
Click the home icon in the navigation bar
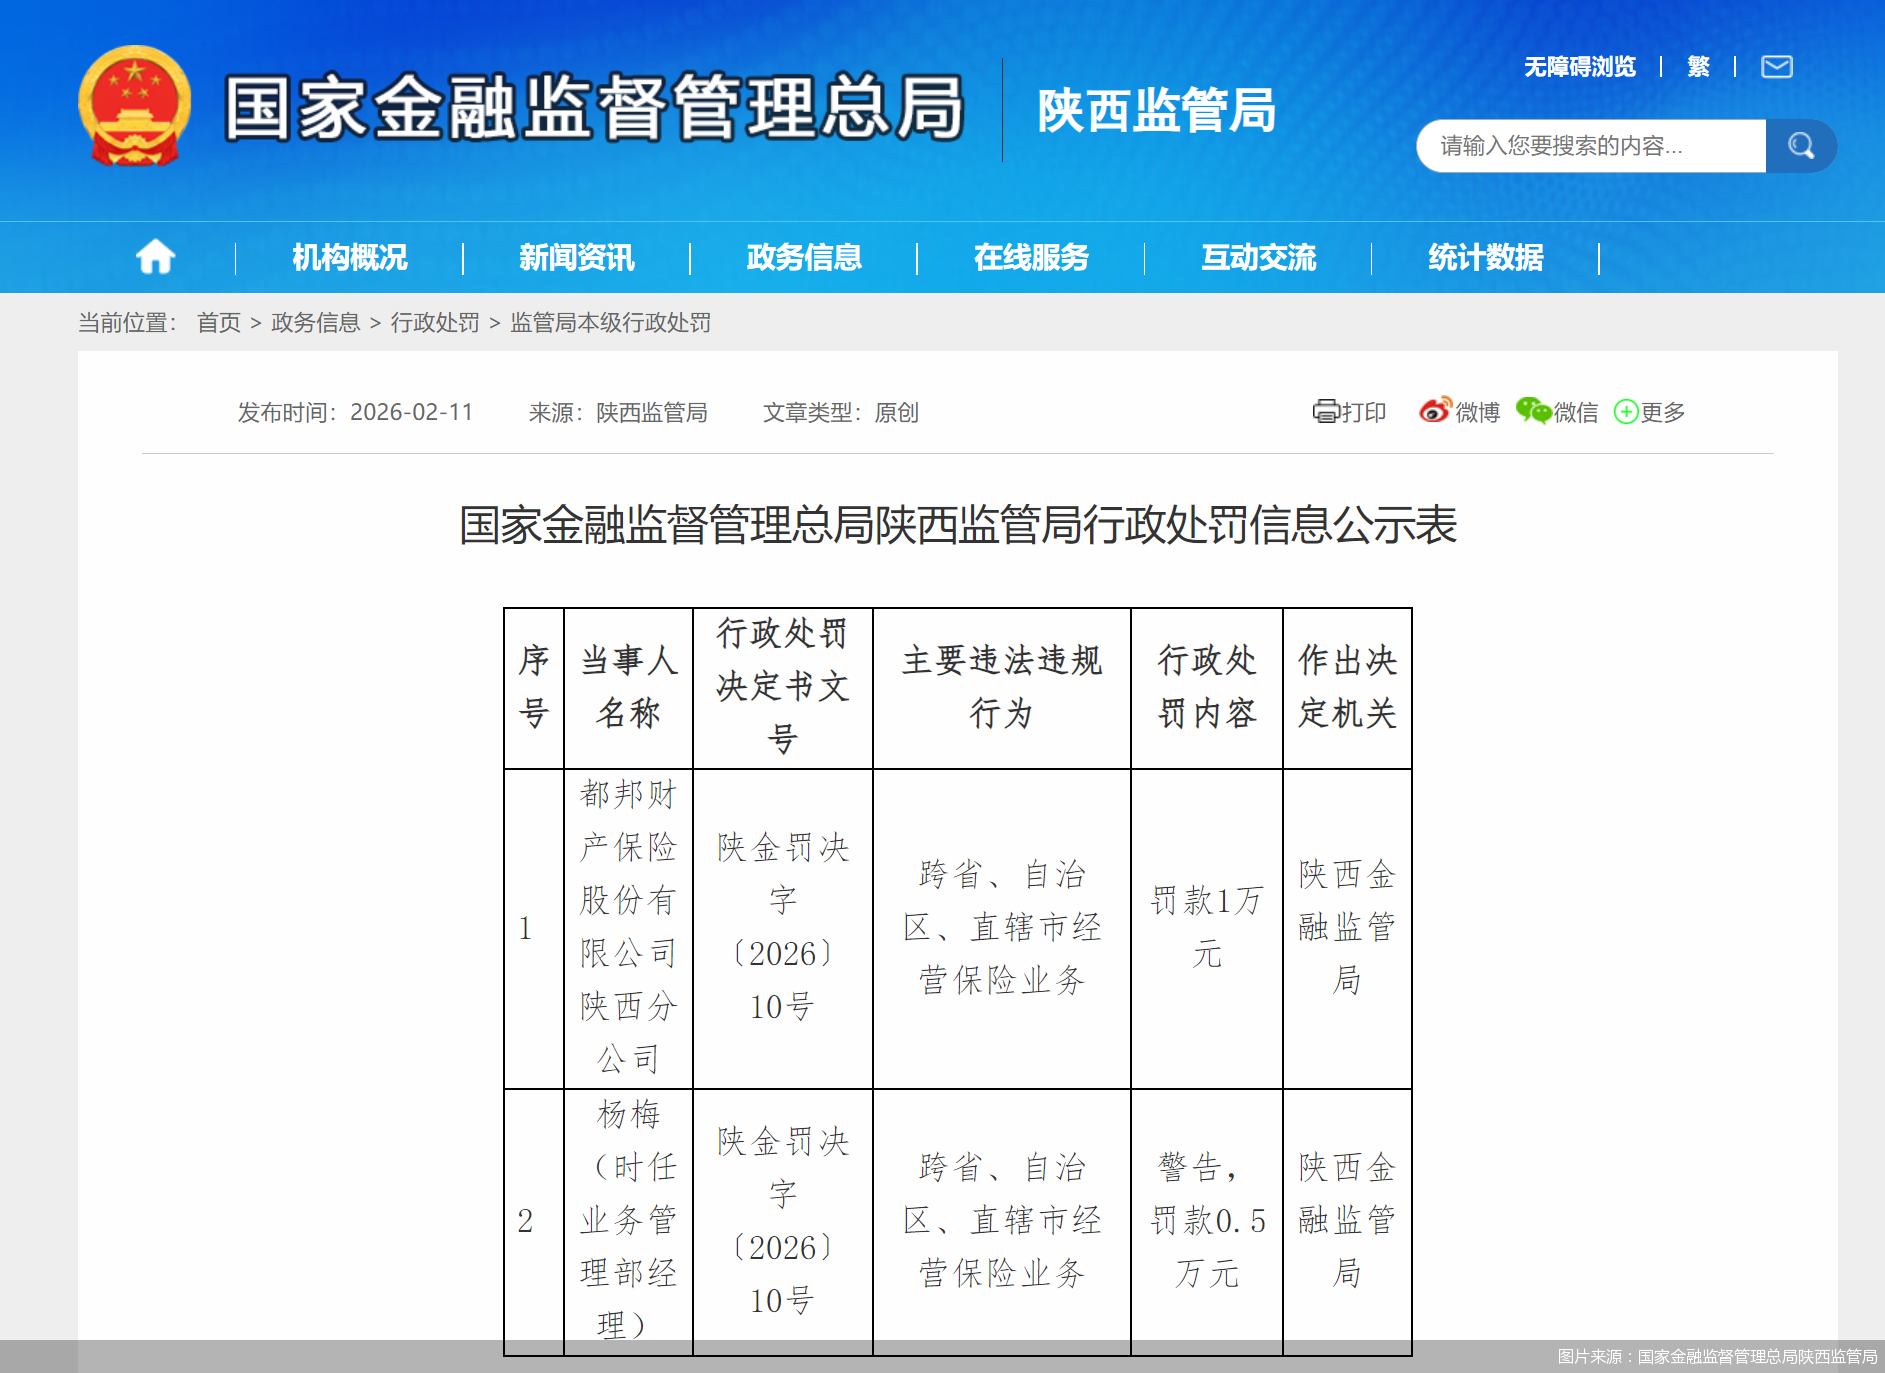pos(155,257)
